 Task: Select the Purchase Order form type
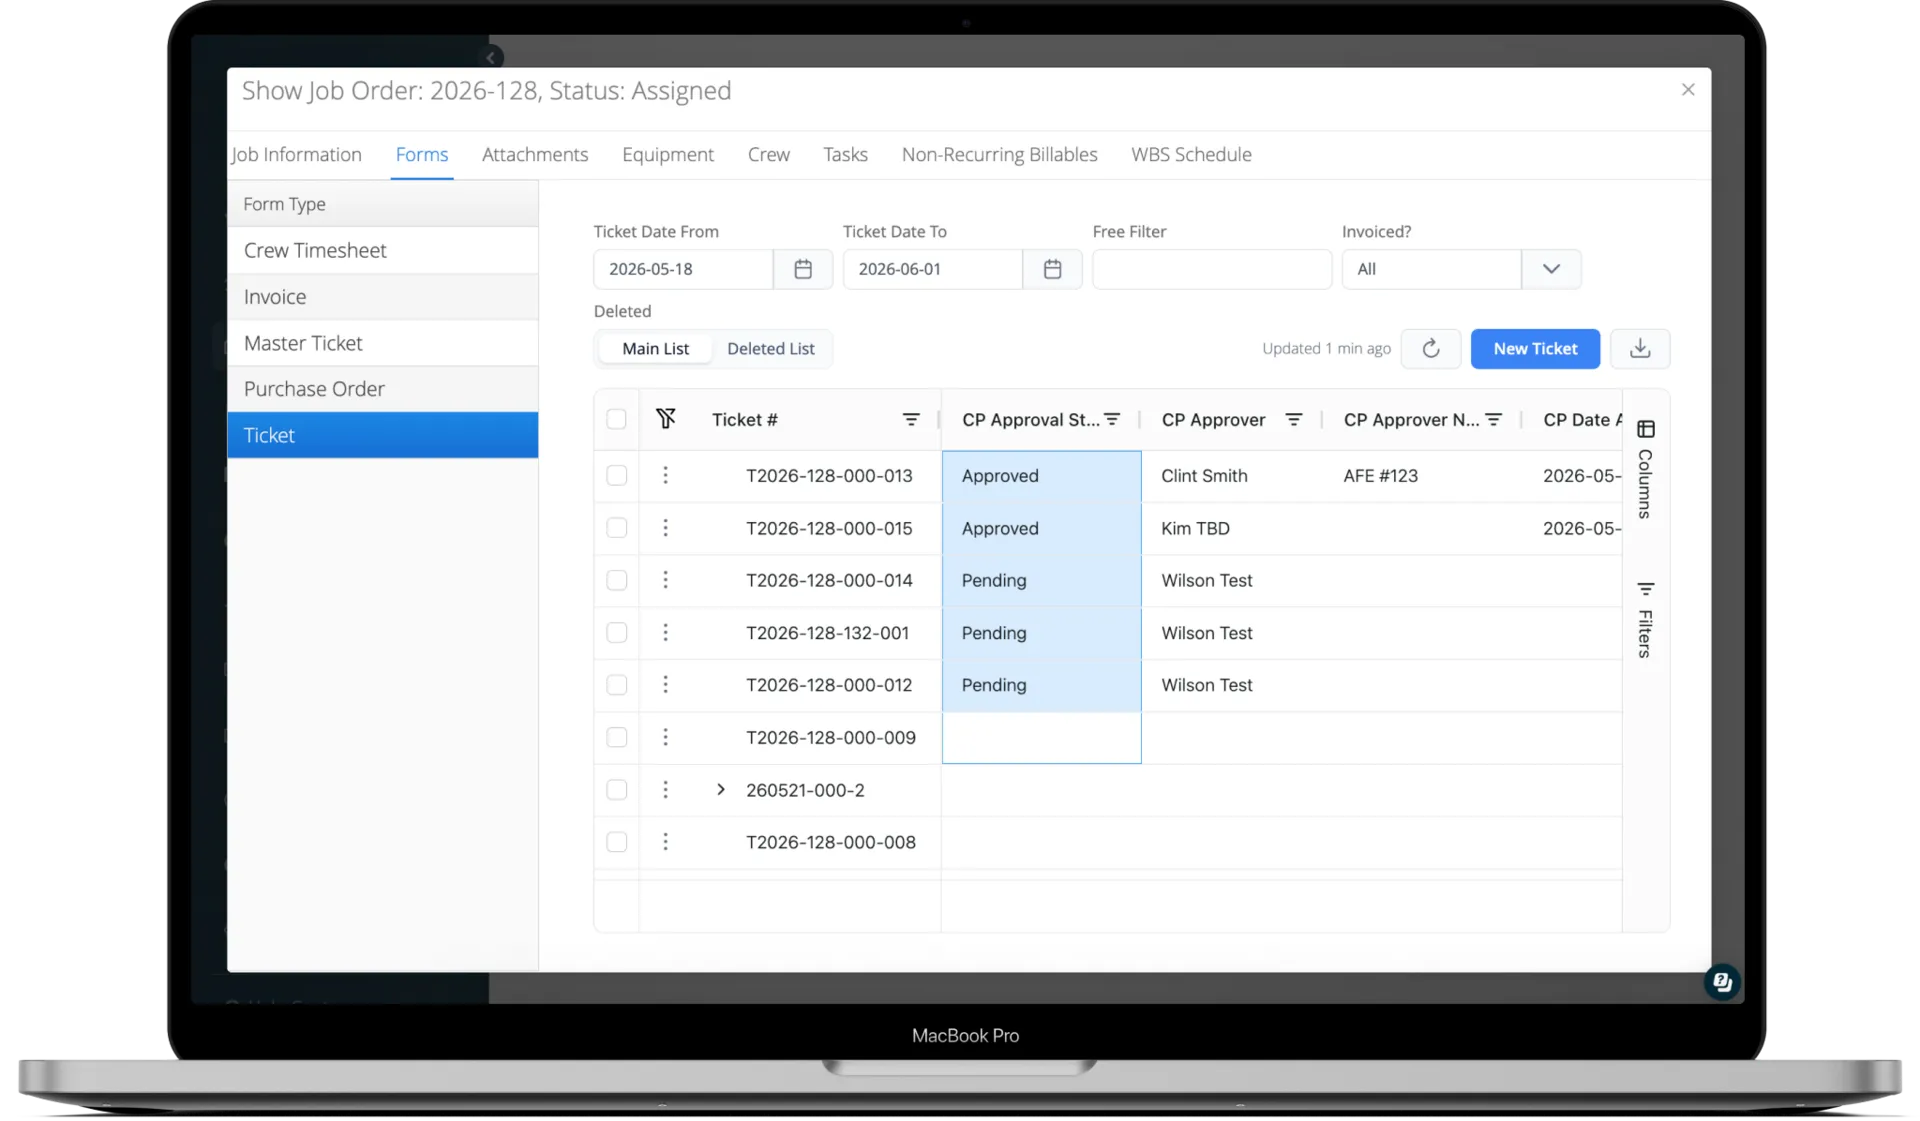pos(383,389)
